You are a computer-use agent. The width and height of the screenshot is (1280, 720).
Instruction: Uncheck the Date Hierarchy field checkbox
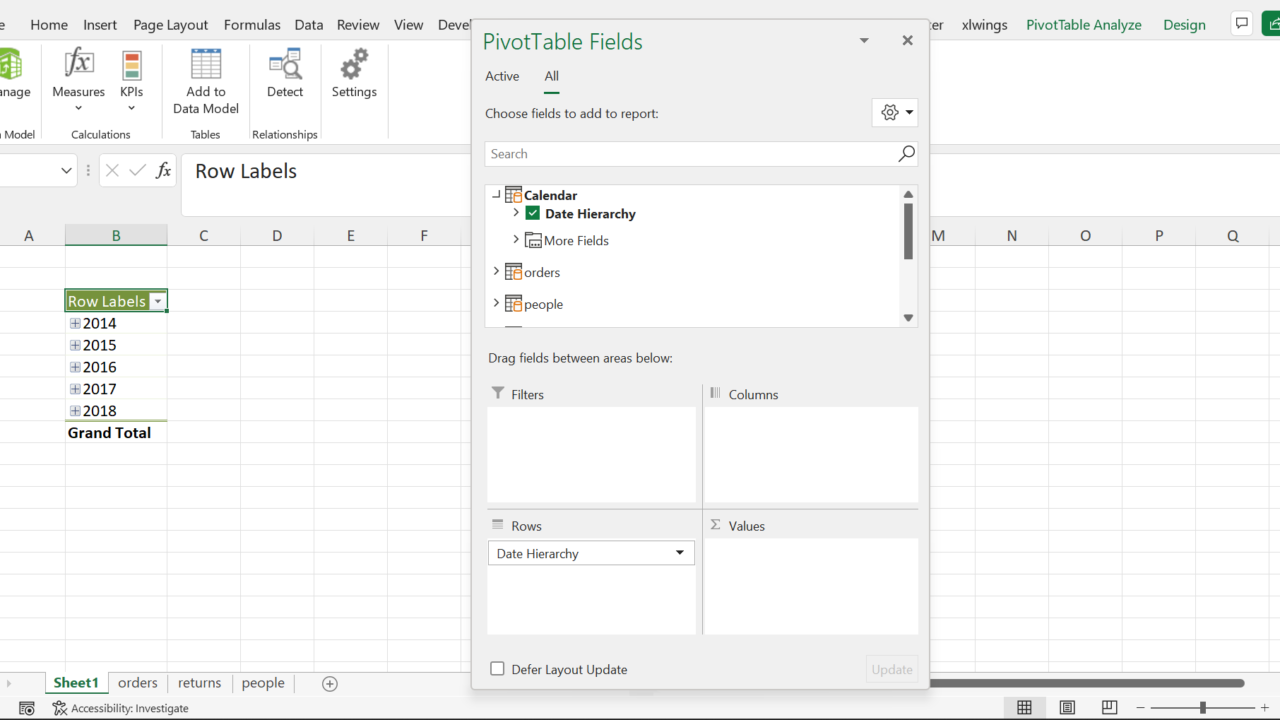tap(533, 213)
